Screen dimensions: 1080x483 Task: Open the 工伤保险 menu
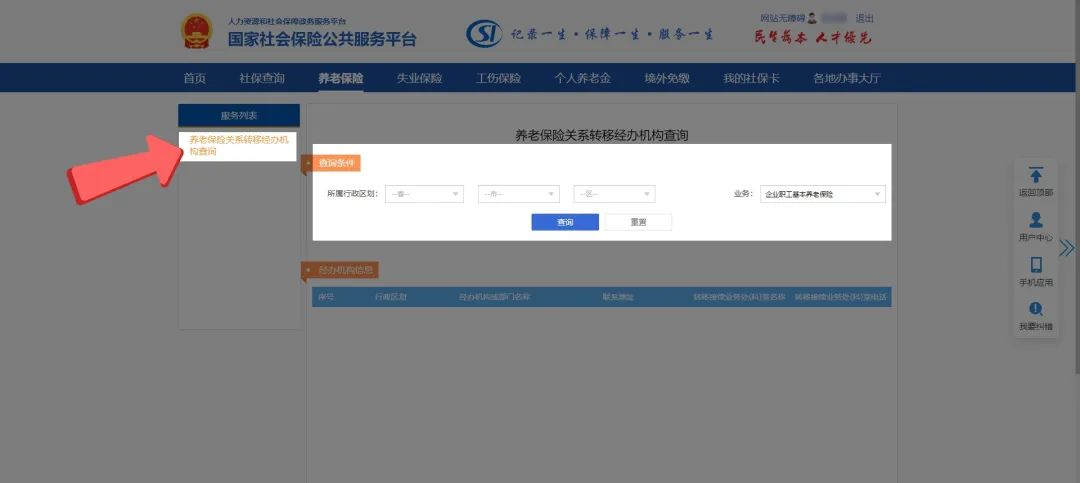[x=498, y=78]
